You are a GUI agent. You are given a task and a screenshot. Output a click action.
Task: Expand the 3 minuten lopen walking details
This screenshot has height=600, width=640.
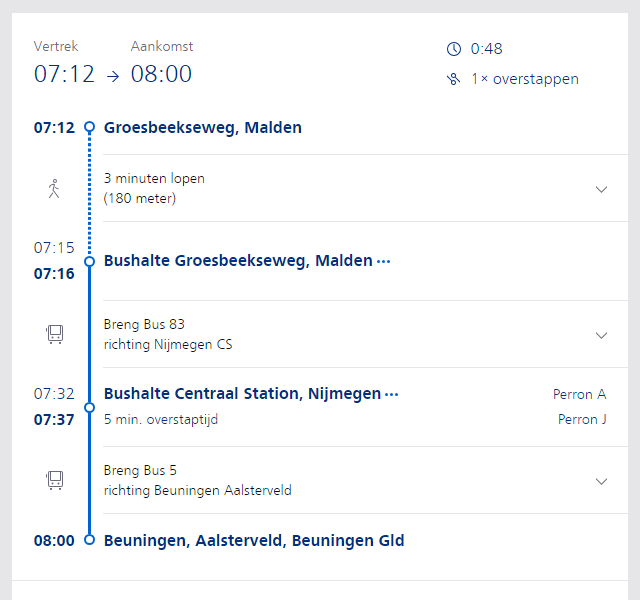point(601,189)
